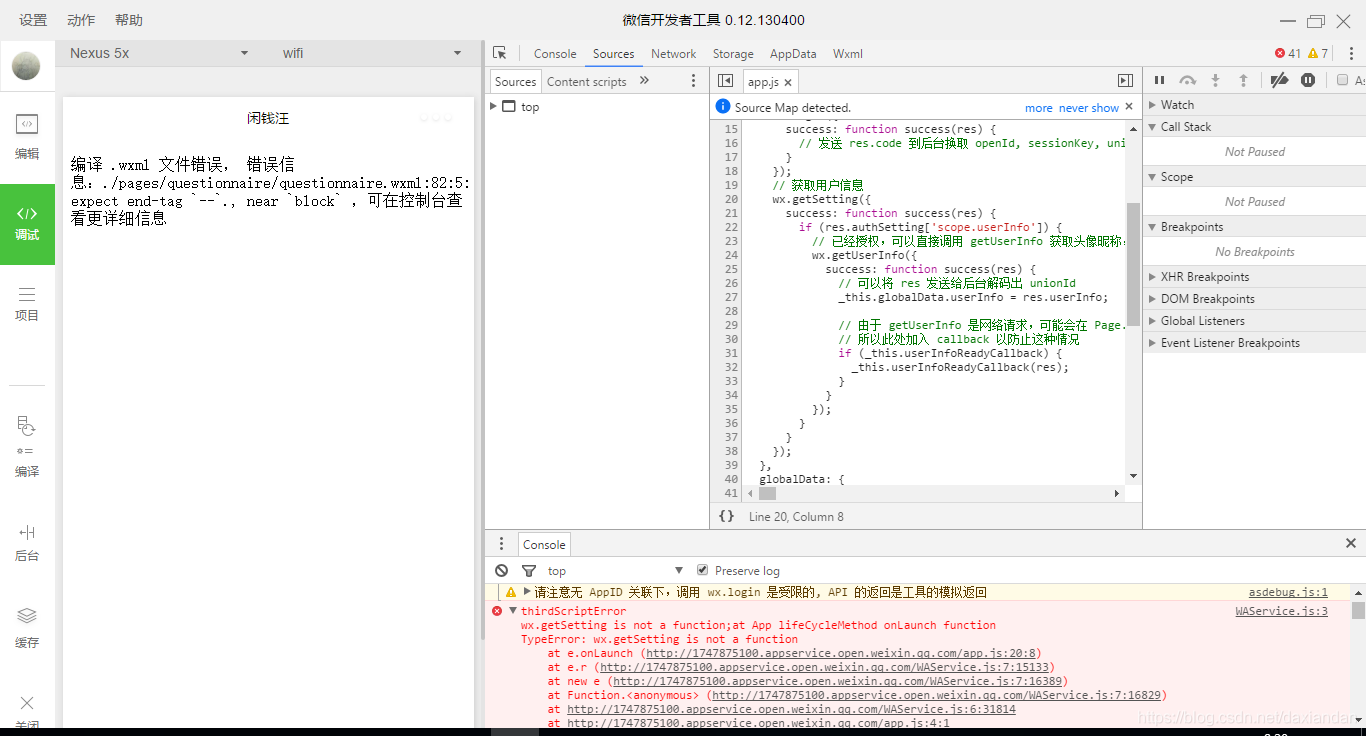Click pretty print braces icon
The width and height of the screenshot is (1366, 736).
727,516
